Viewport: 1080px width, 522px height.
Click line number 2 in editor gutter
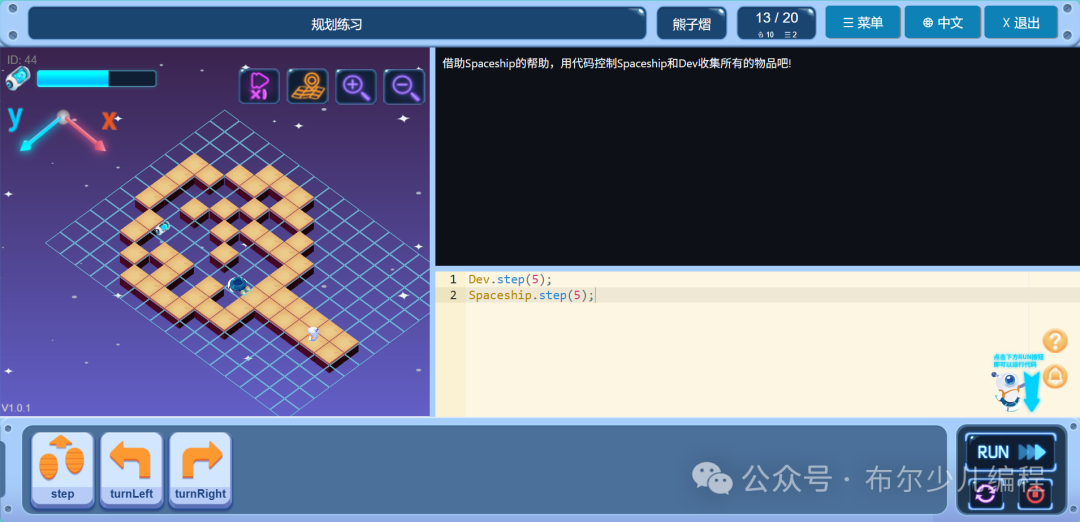[x=453, y=295]
